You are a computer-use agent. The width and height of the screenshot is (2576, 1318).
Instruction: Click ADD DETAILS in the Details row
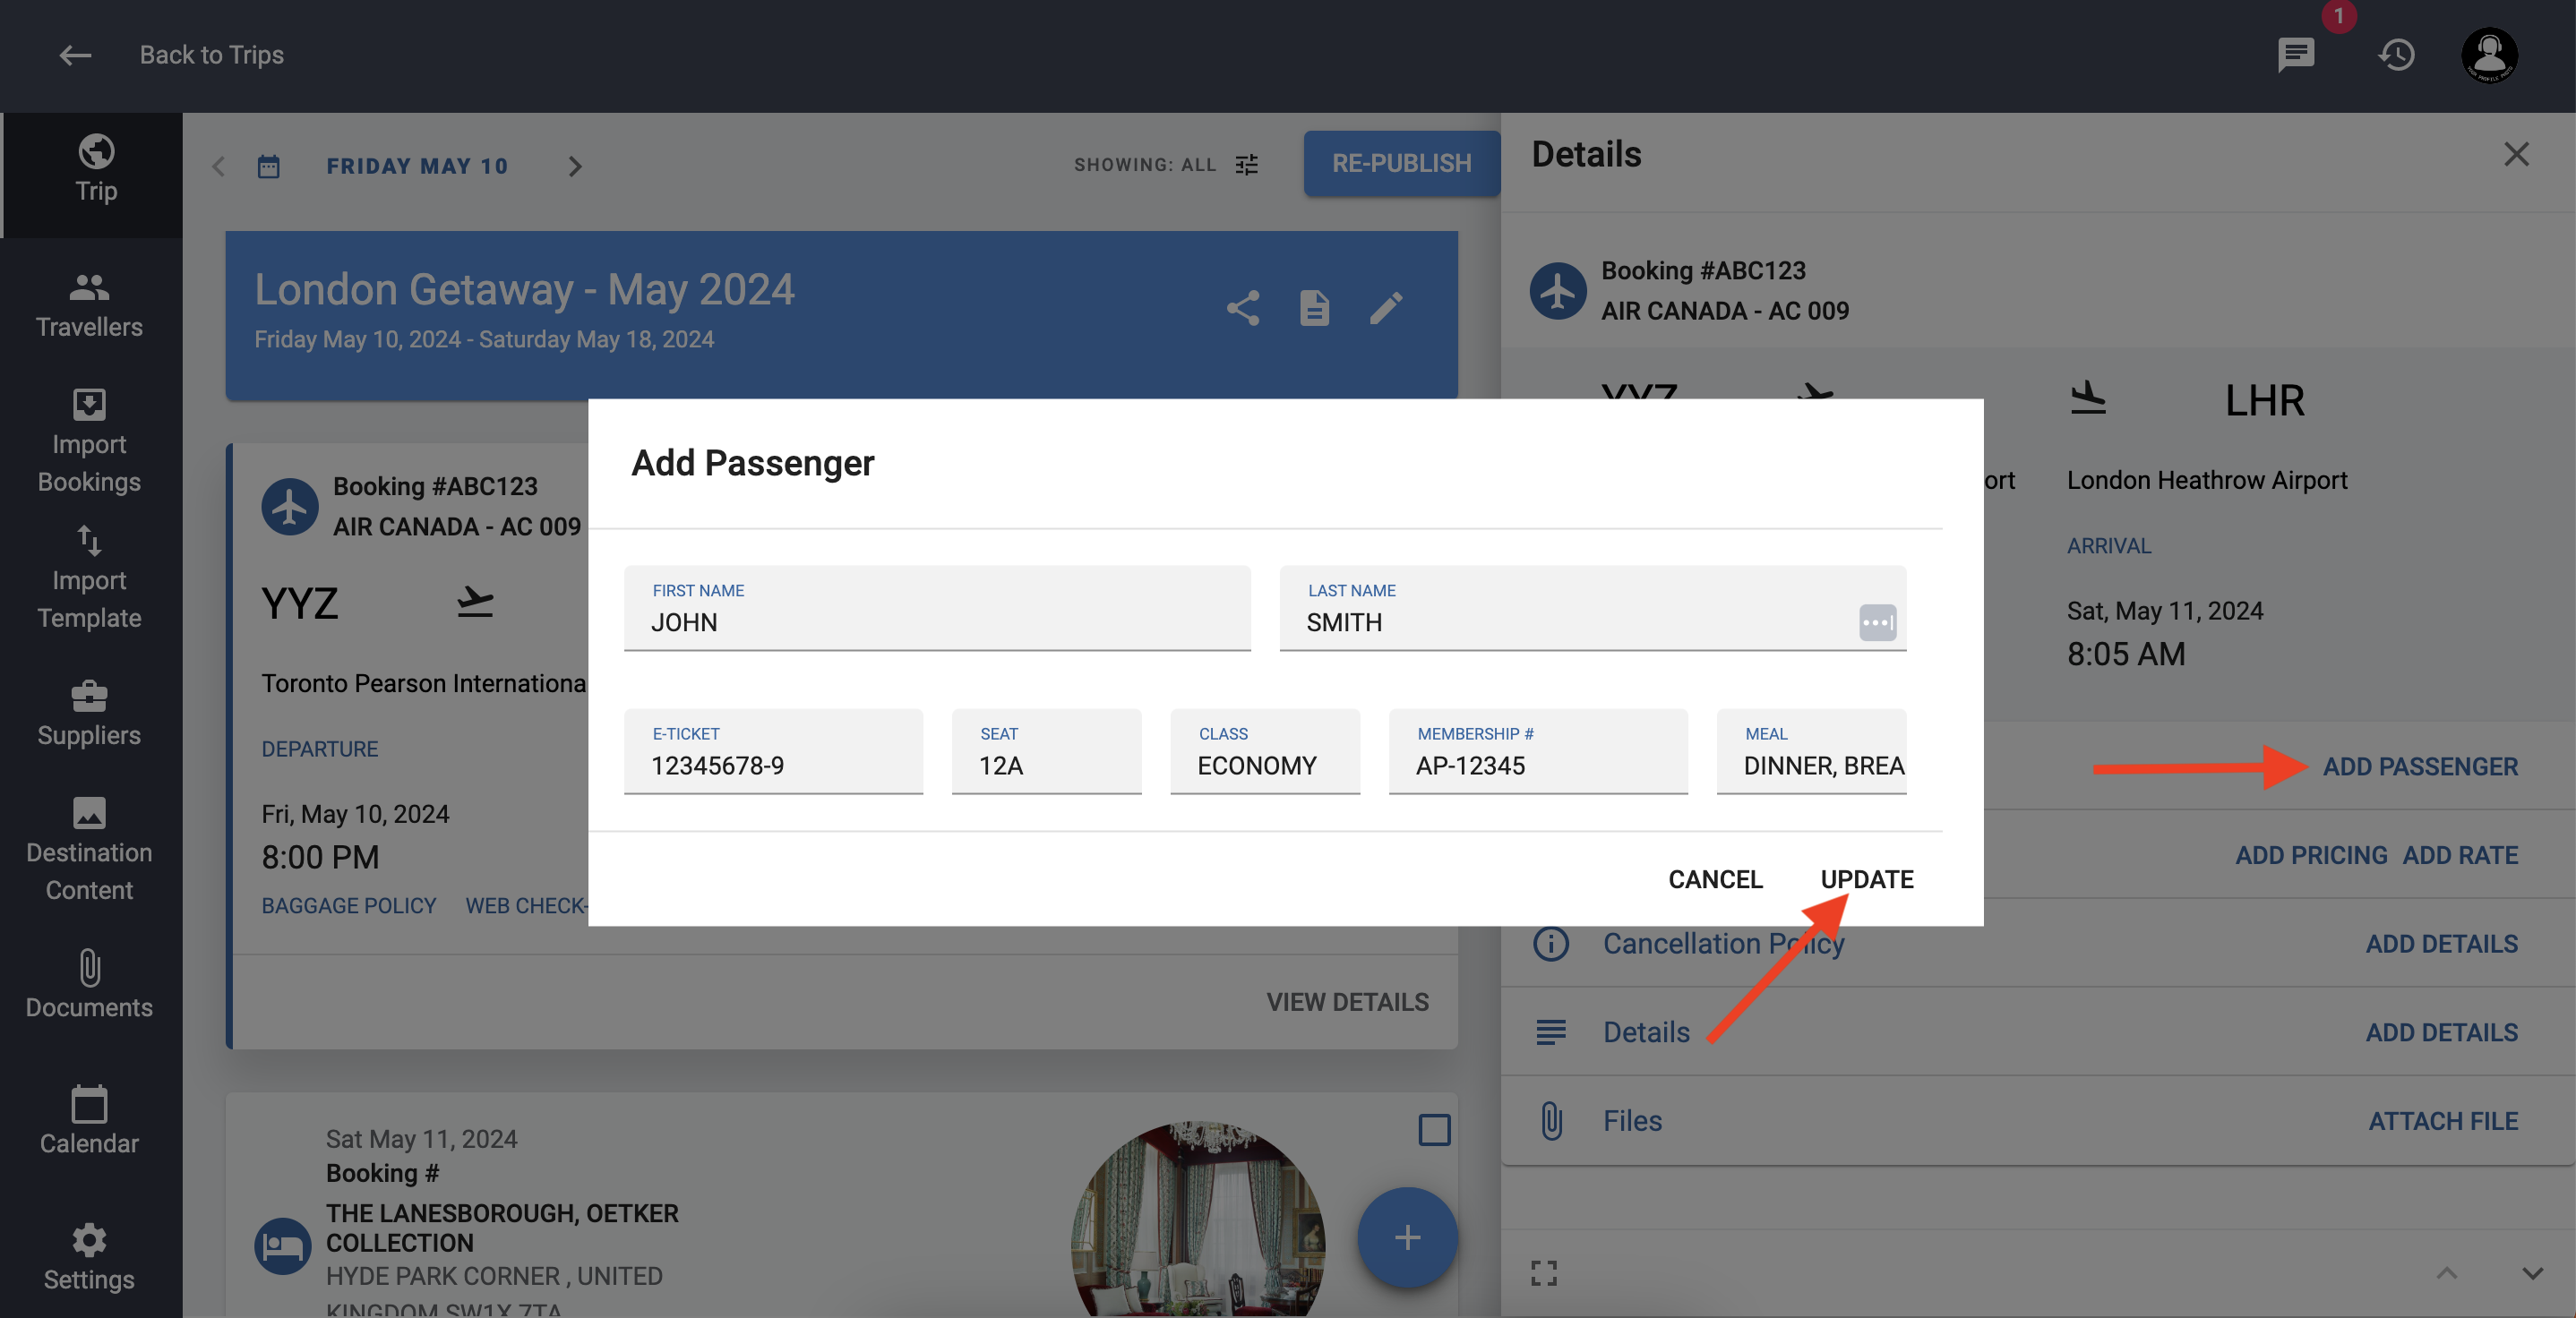point(2441,1033)
